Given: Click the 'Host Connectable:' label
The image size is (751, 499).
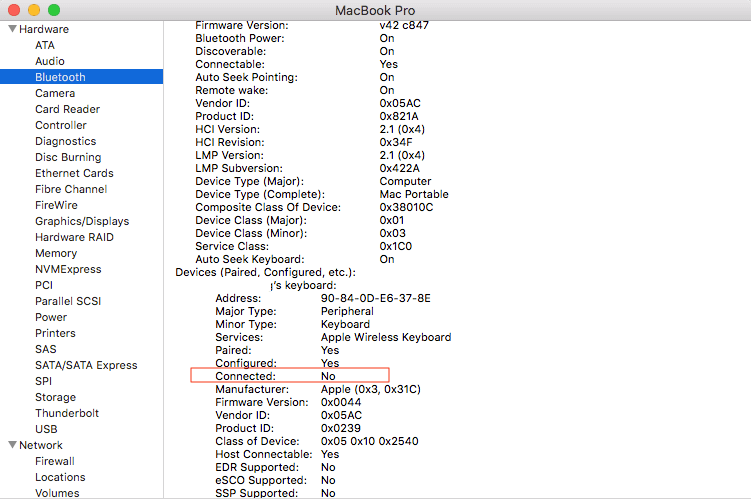Looking at the screenshot, I should tap(263, 454).
